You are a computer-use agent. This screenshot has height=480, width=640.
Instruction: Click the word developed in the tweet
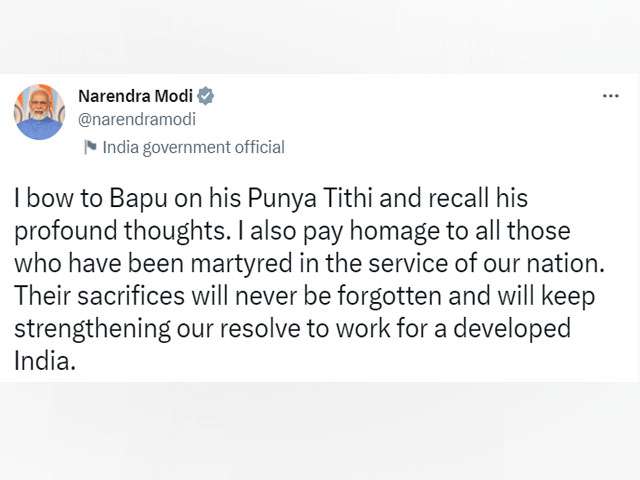pos(512,329)
